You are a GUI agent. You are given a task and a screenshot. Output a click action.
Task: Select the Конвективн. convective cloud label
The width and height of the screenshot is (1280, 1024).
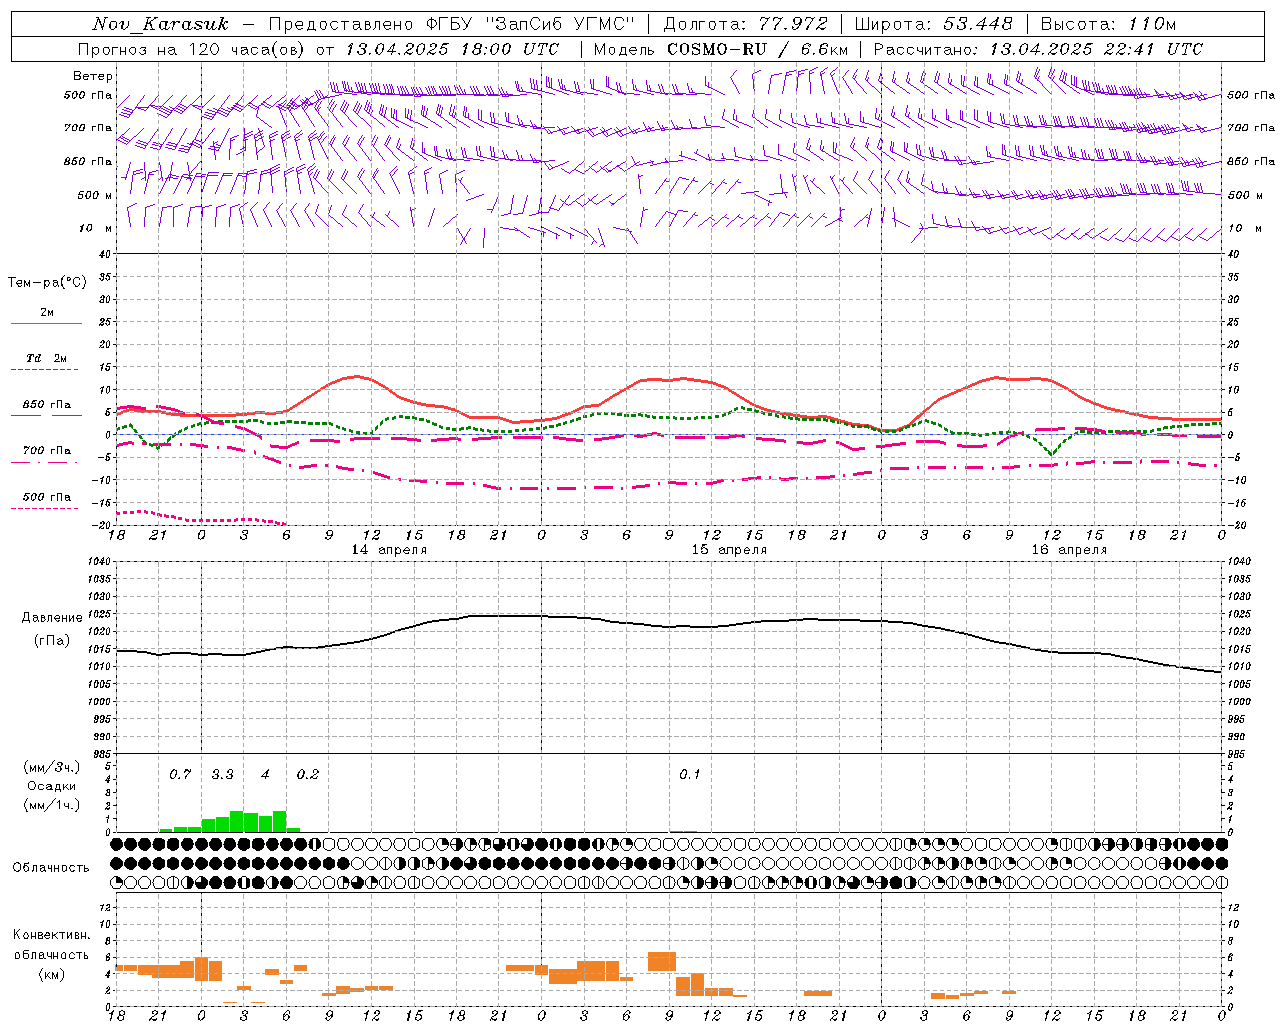tap(51, 935)
